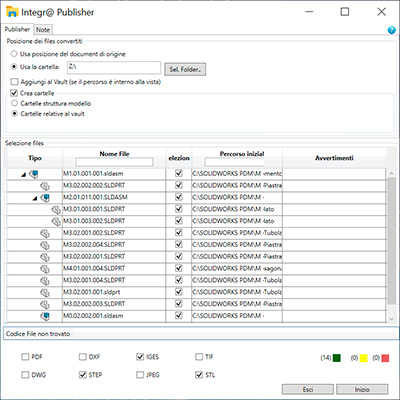
Task: Click the 'Sel. Folder..' button
Action: tap(185, 69)
